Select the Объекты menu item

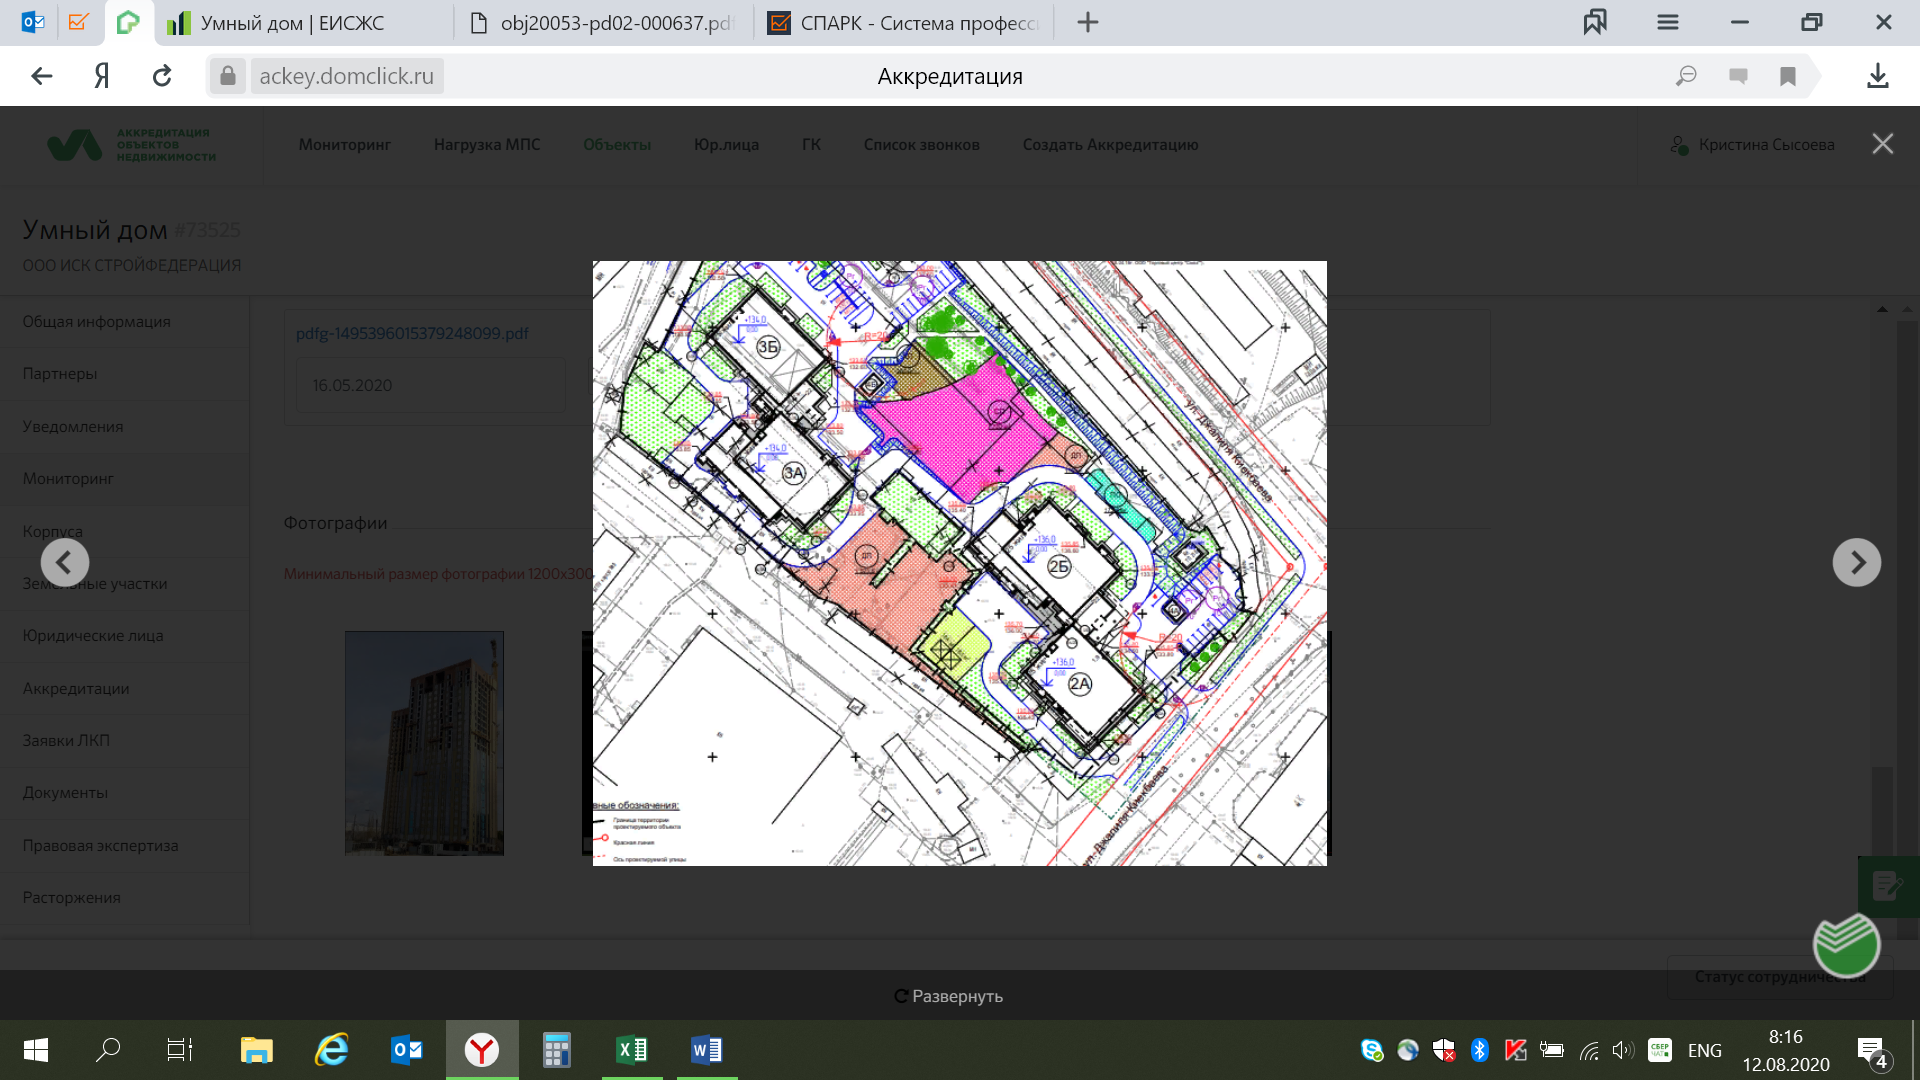click(x=617, y=144)
